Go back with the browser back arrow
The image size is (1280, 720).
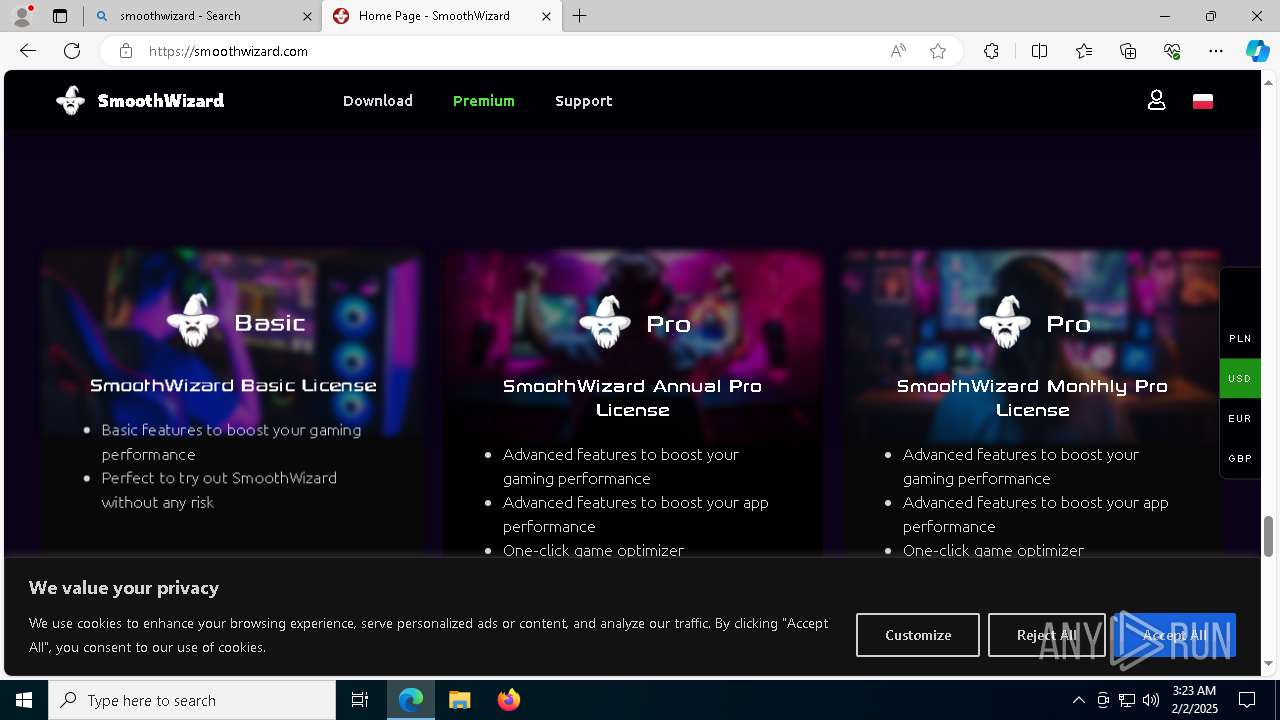tap(28, 51)
